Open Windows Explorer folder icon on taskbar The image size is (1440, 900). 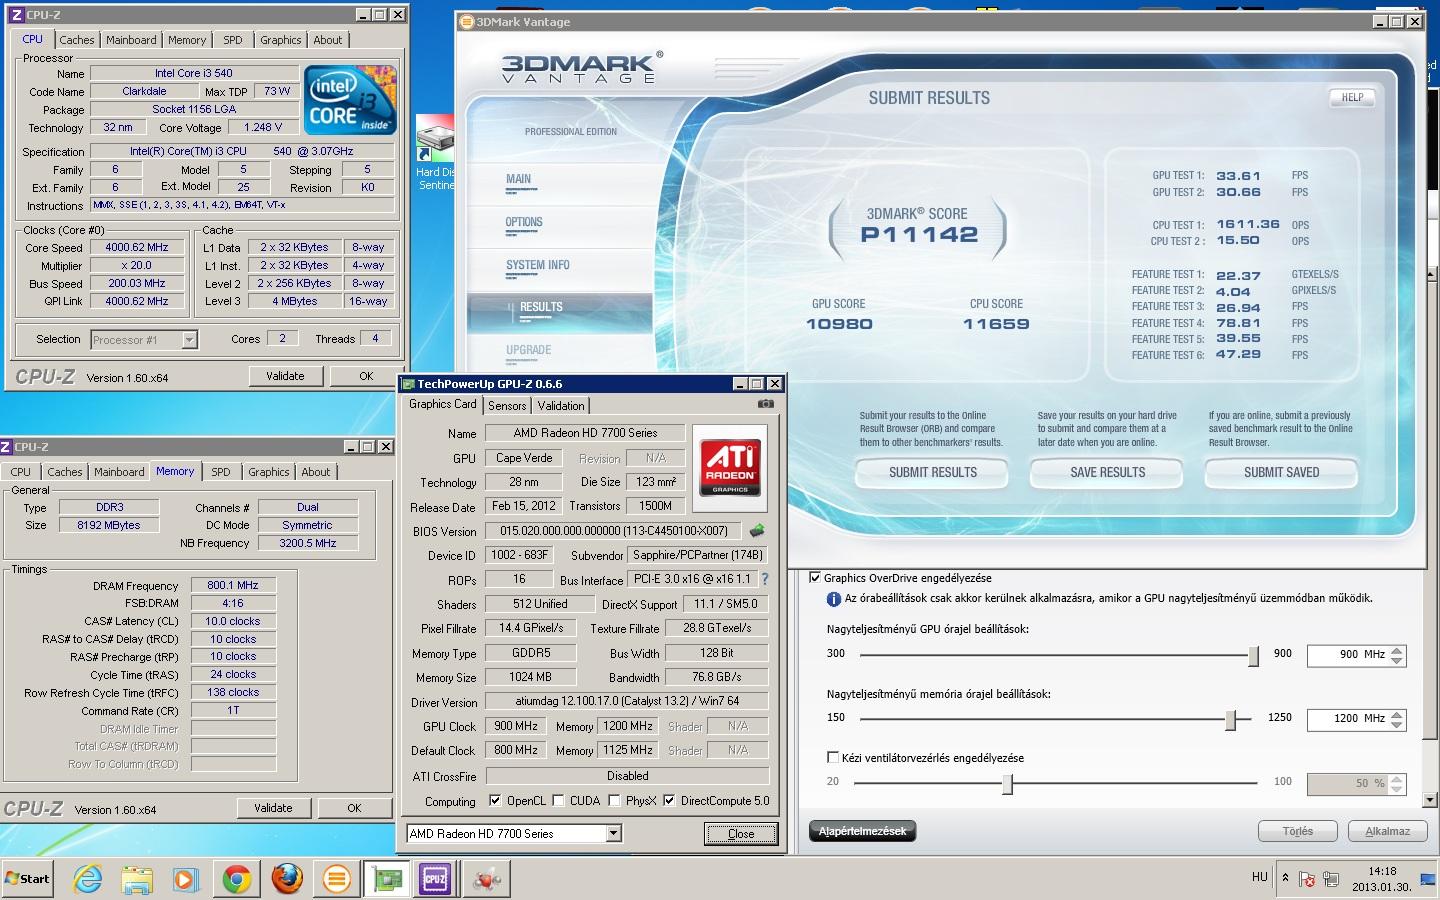137,879
